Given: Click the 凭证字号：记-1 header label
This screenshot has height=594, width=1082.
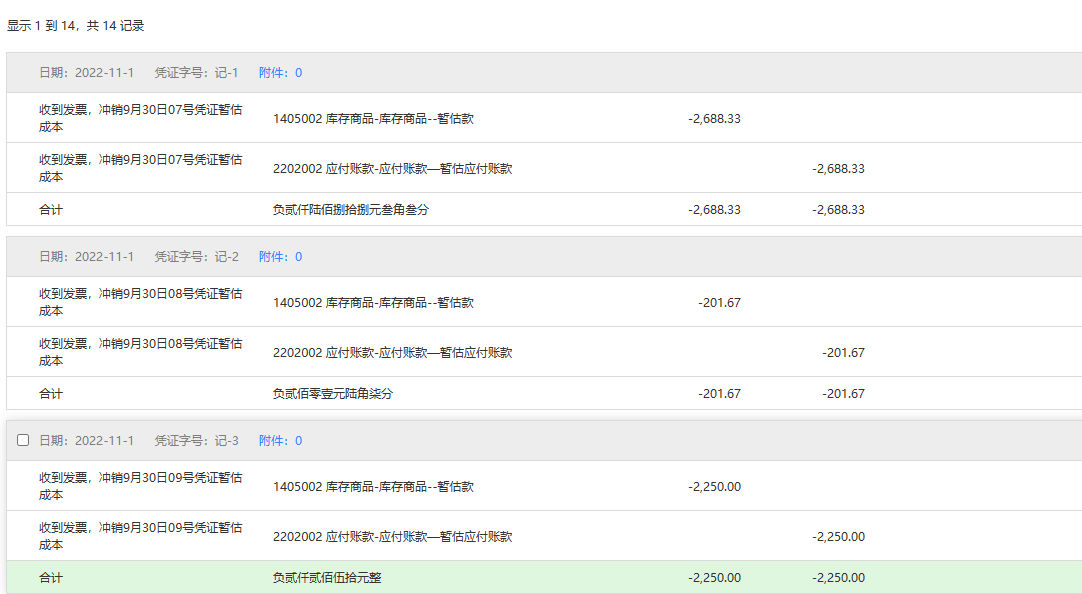Looking at the screenshot, I should (196, 73).
